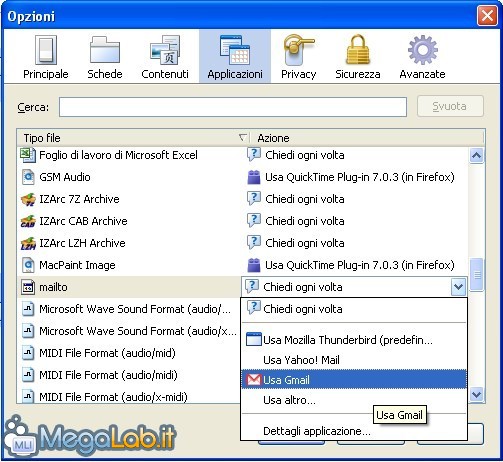Screen dimensions: 503x462
Task: Click Usa QuickTime Plug-in action for MacPaint Image
Action: point(360,265)
